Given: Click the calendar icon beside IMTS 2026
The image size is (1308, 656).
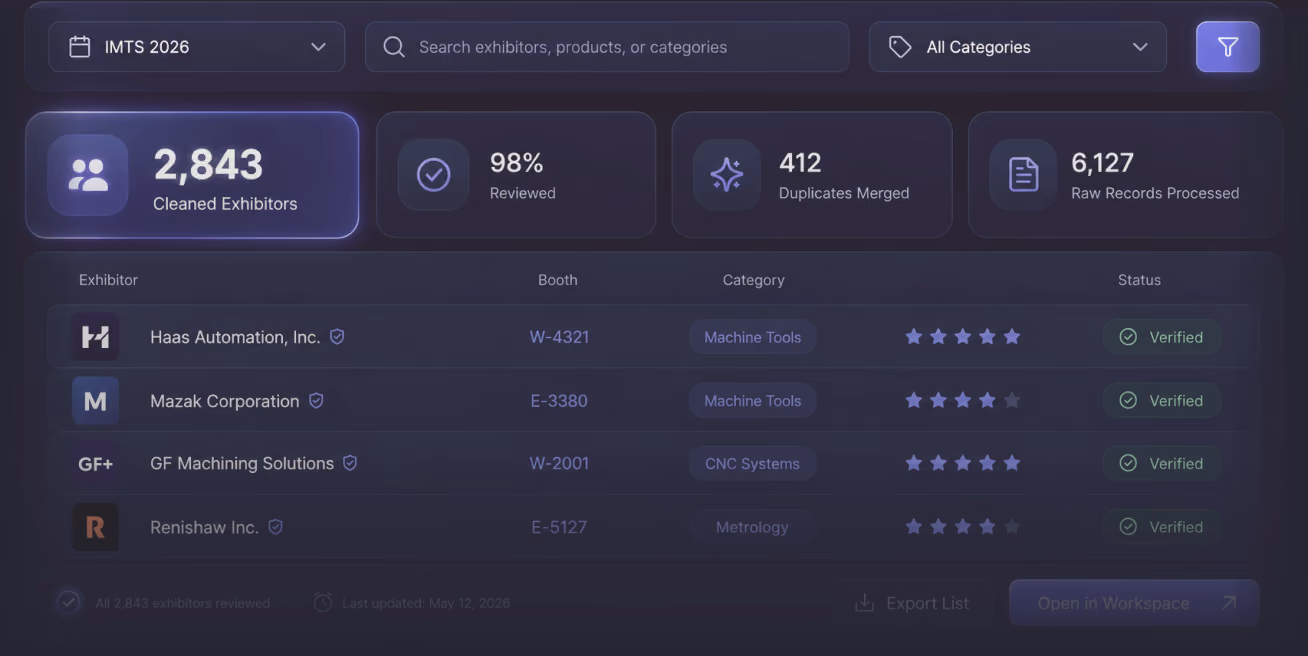Looking at the screenshot, I should pyautogui.click(x=80, y=47).
